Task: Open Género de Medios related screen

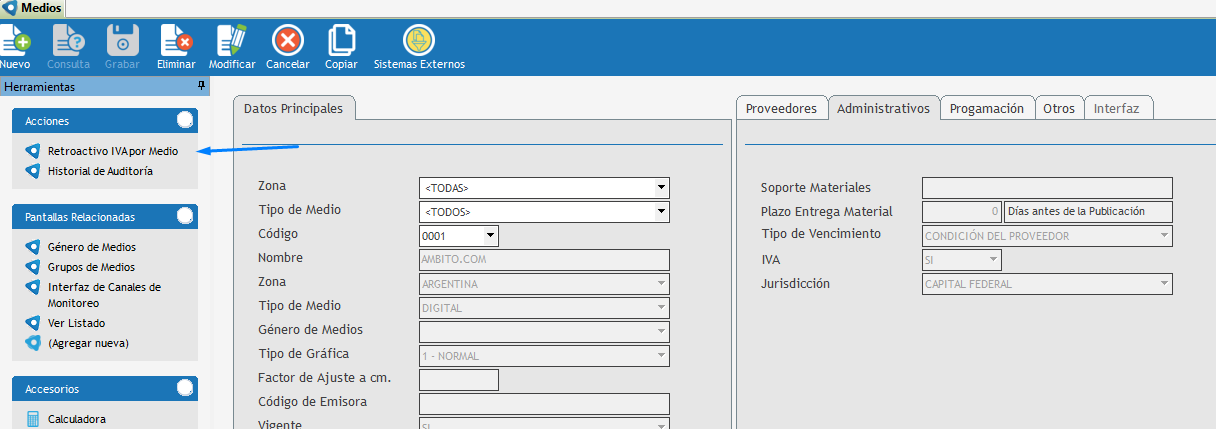Action: point(92,247)
